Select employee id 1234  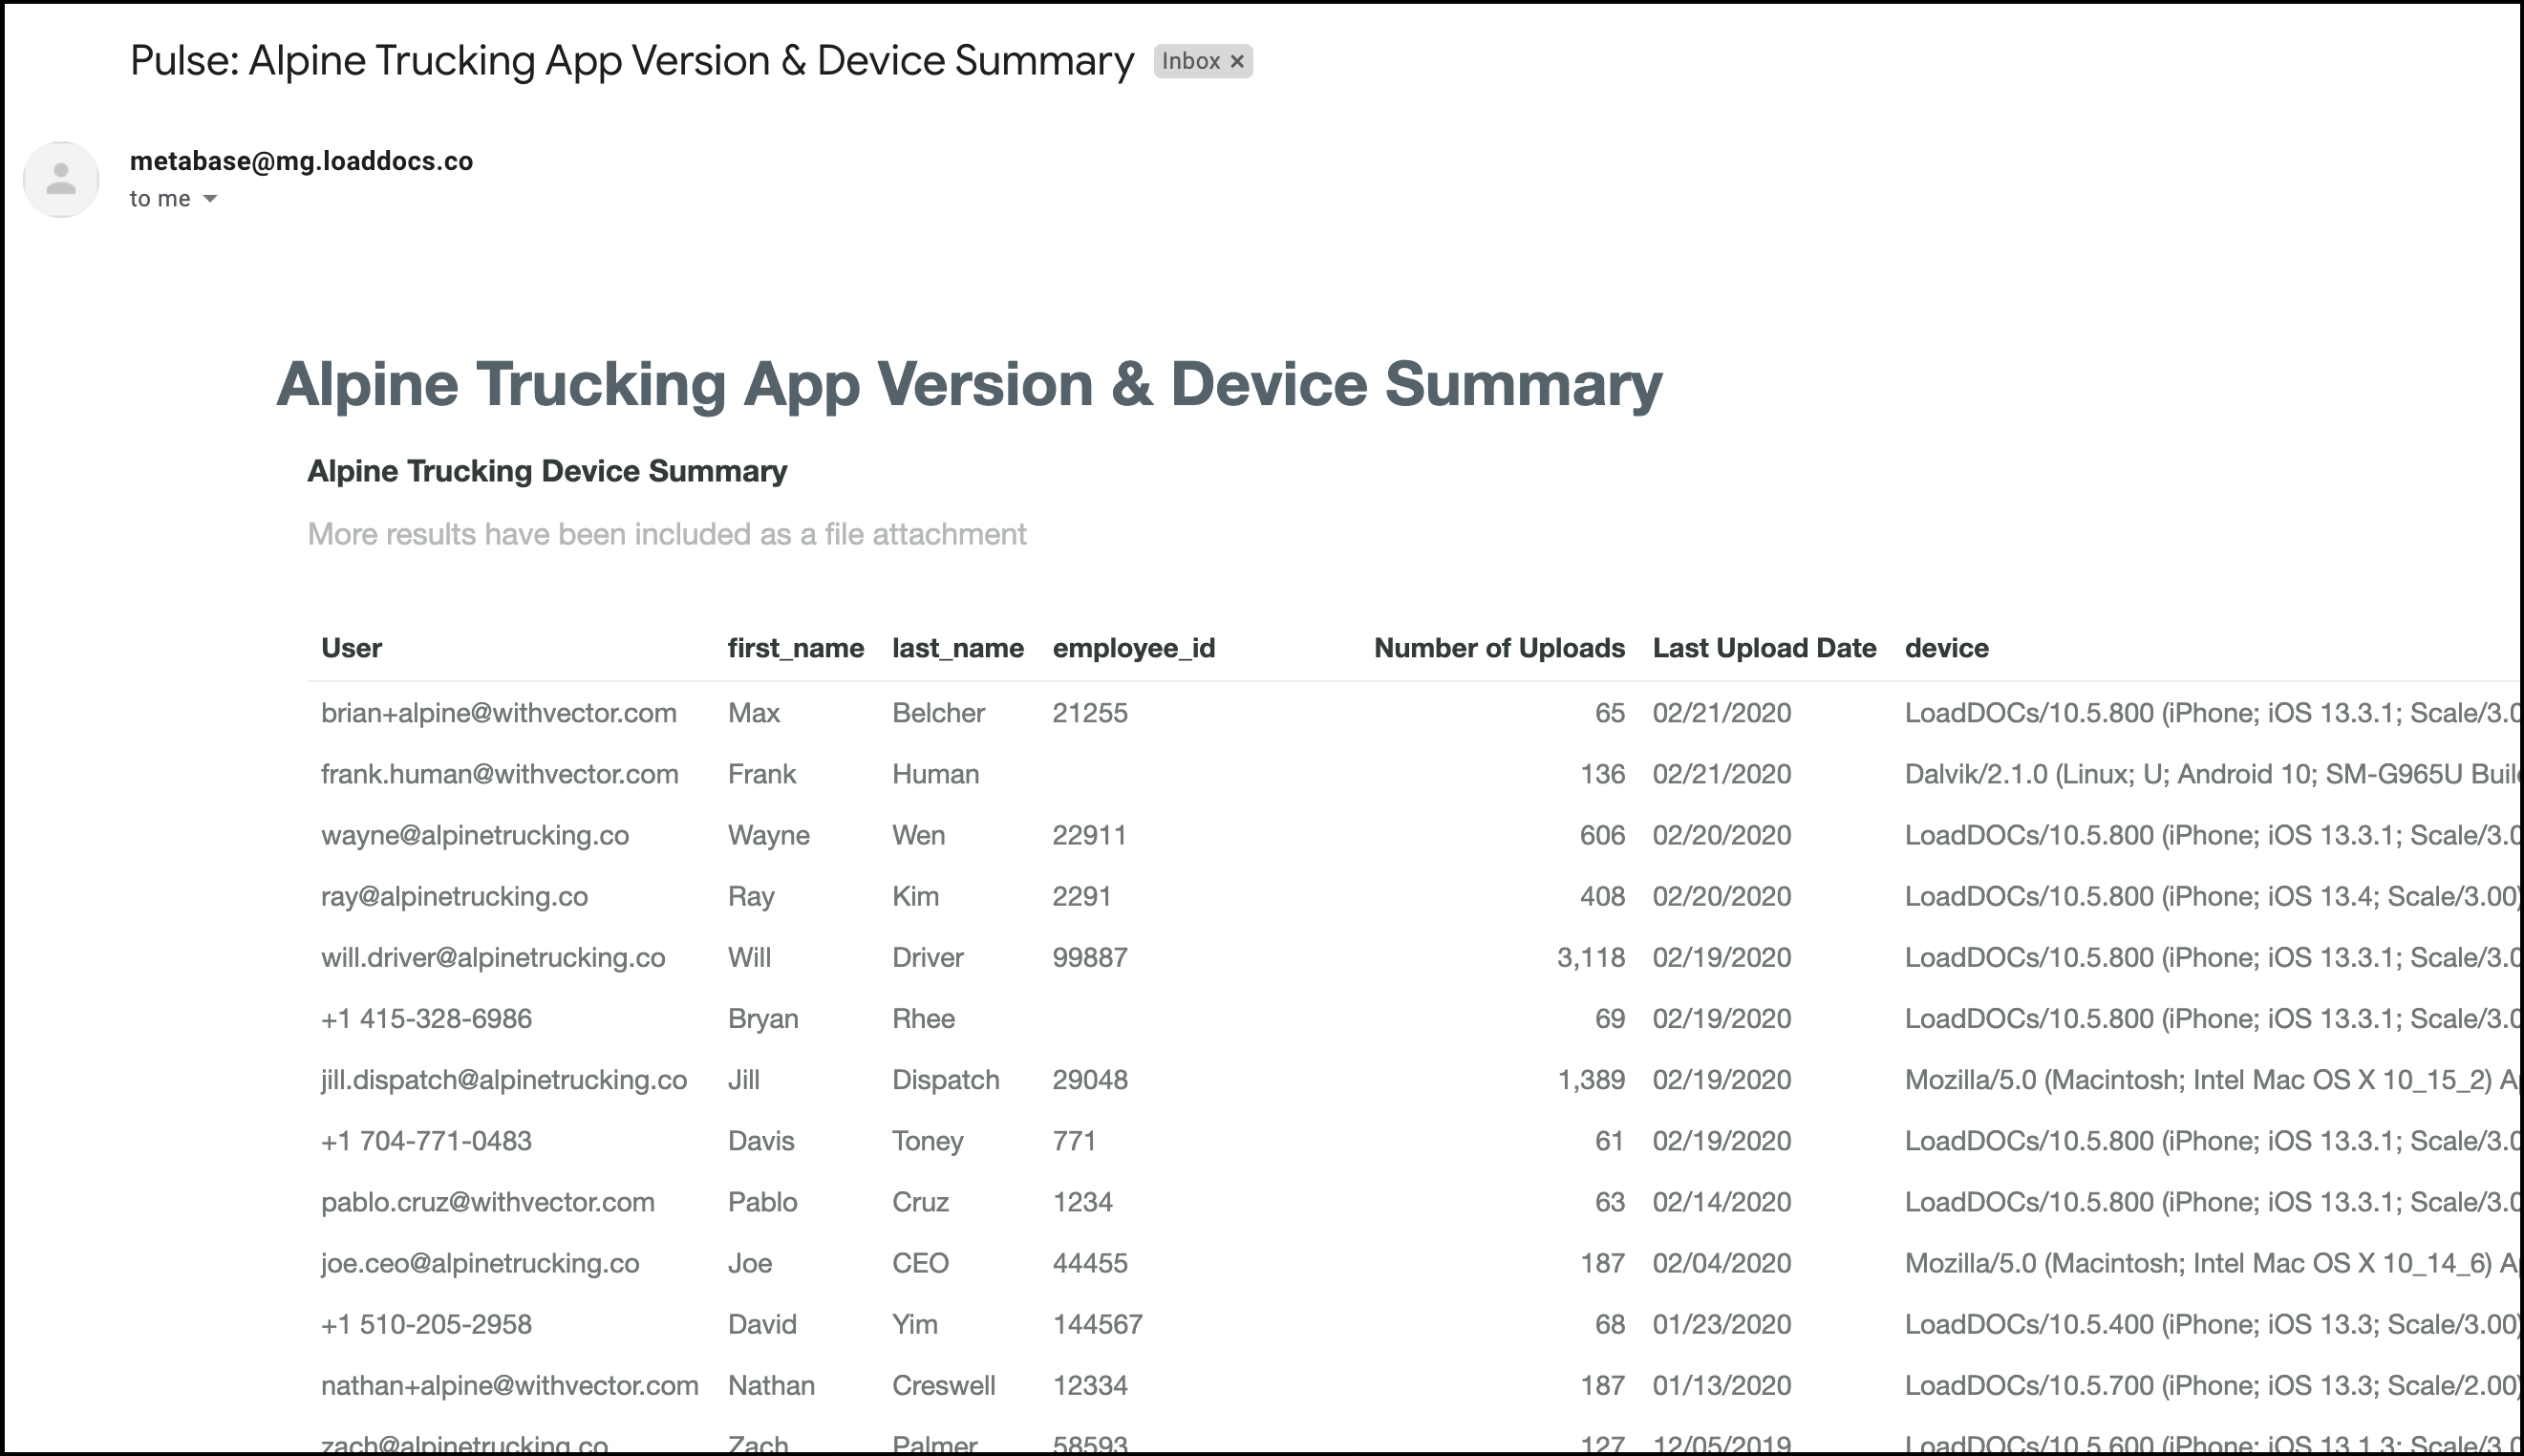click(x=1082, y=1202)
